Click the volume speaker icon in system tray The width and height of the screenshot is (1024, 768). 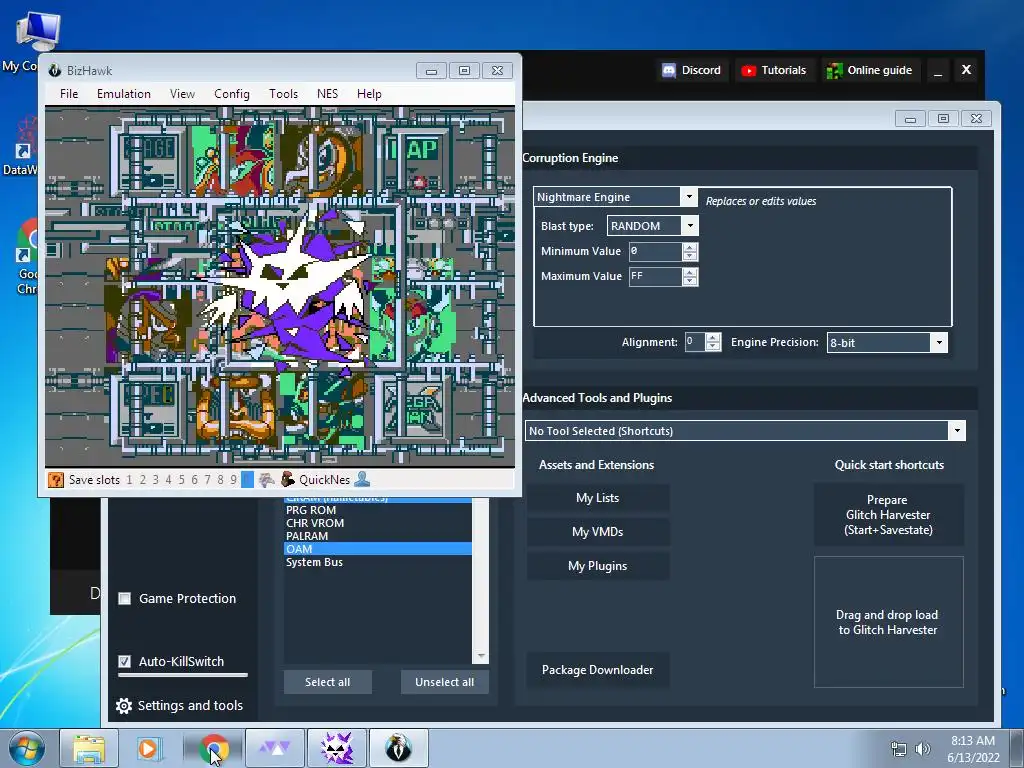tap(922, 749)
